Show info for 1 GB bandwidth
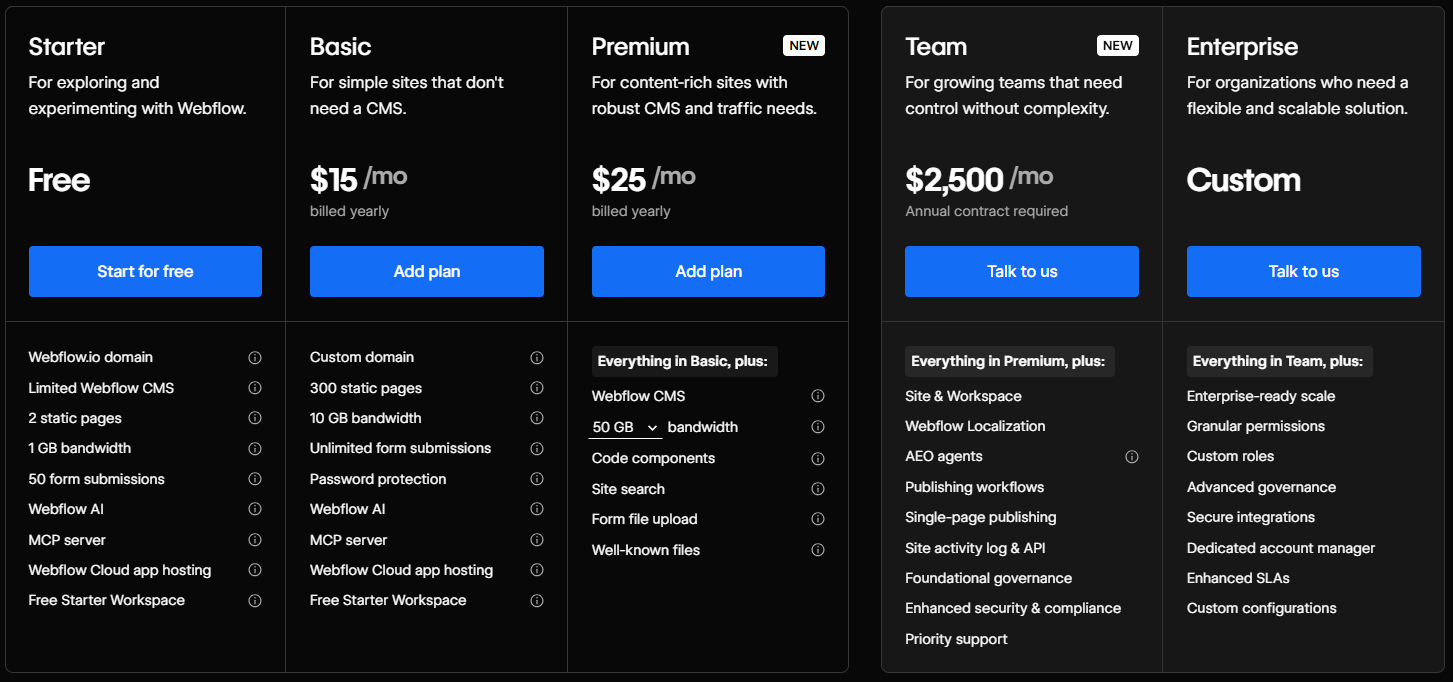 point(255,448)
